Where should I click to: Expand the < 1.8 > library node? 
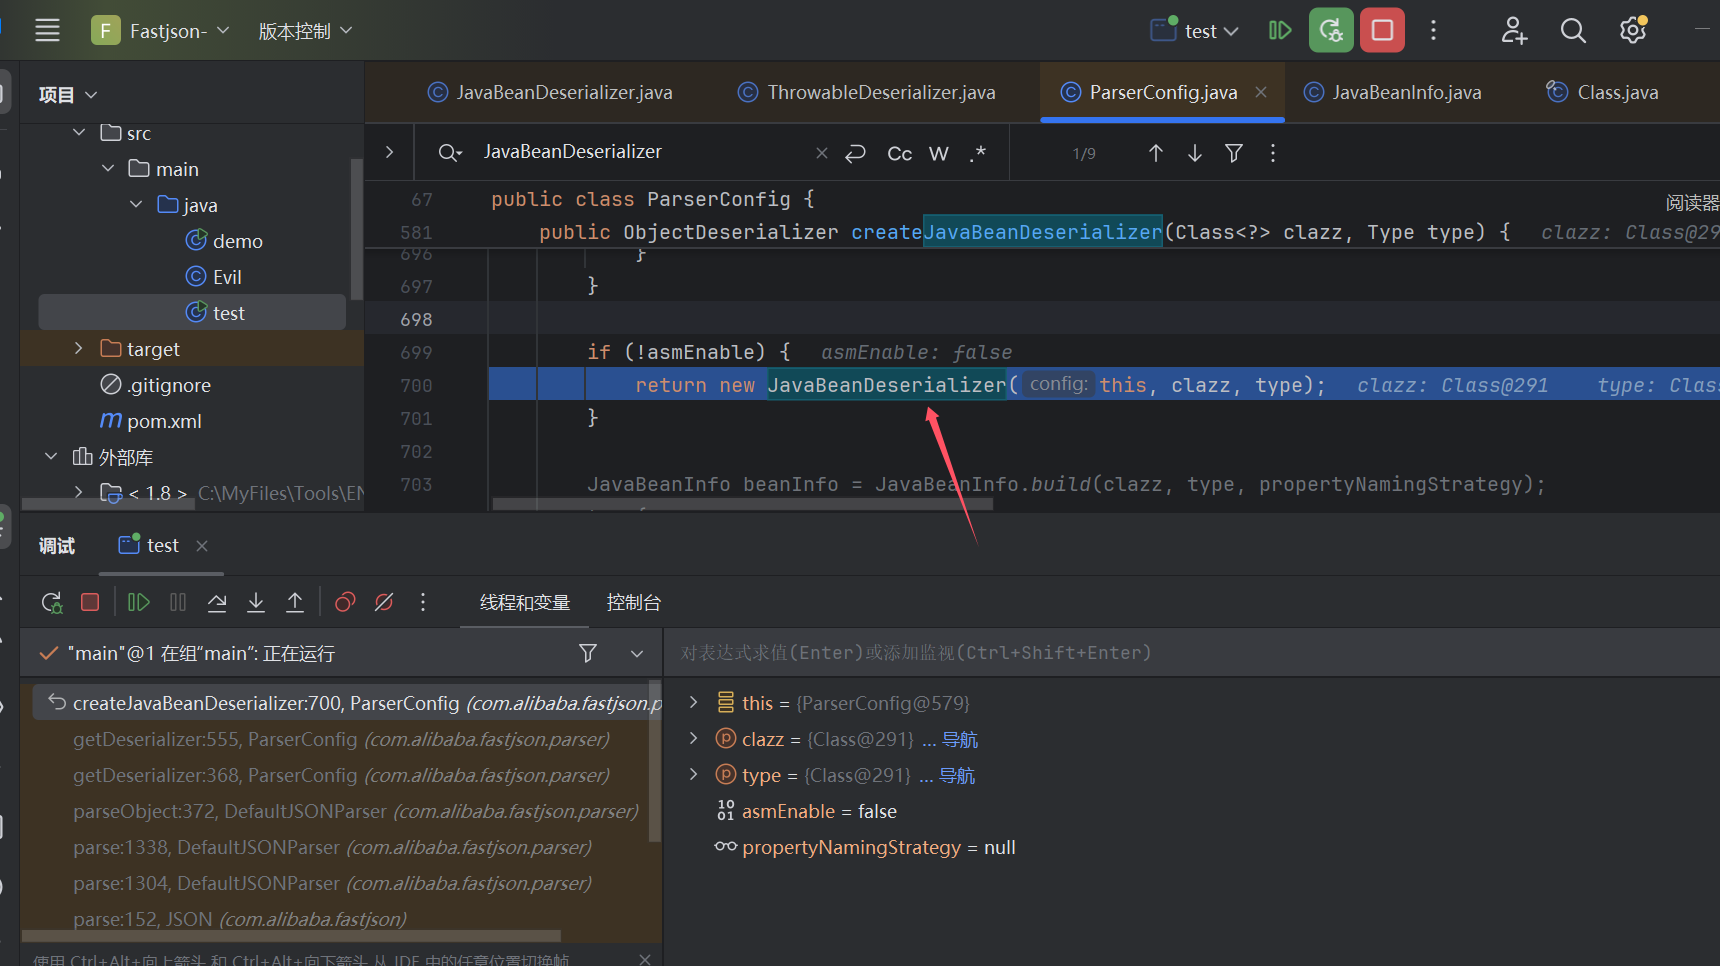pos(79,492)
